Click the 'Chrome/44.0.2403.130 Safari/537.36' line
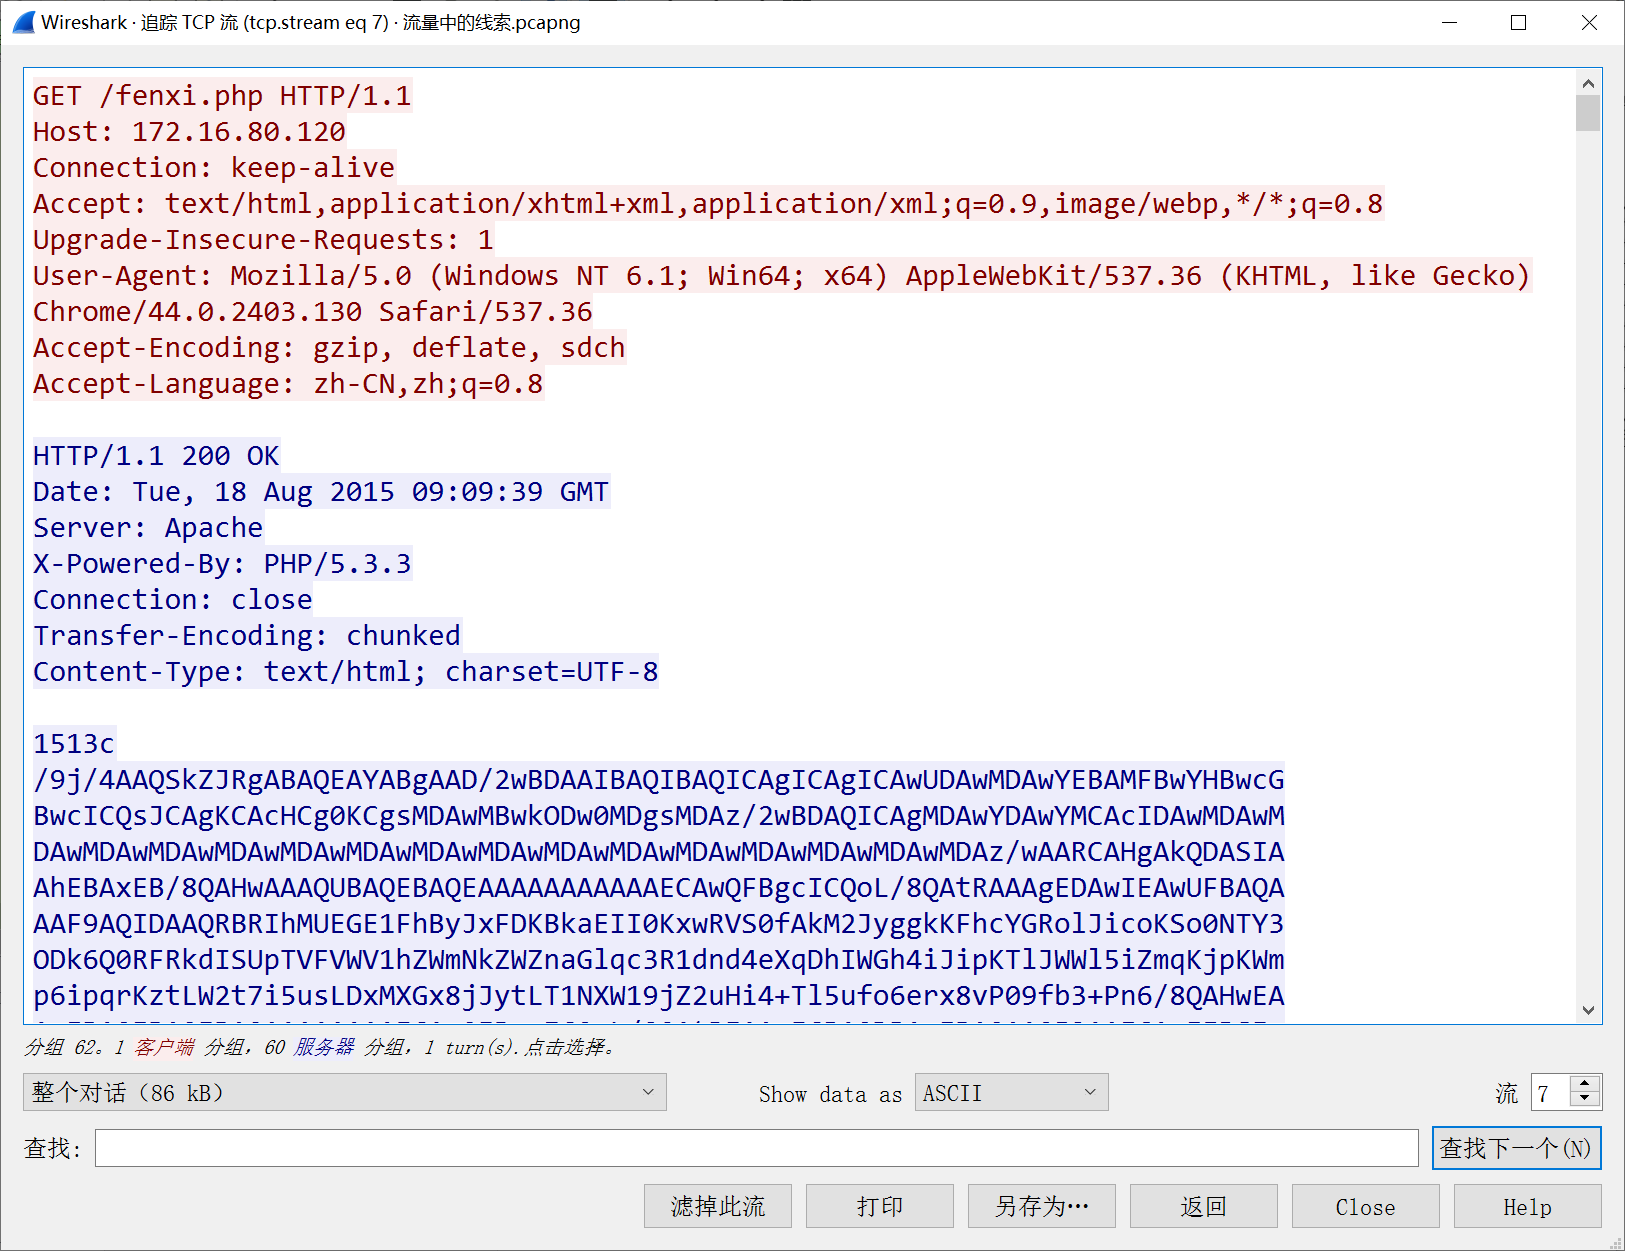Screen dimensions: 1625x1251 (313, 312)
